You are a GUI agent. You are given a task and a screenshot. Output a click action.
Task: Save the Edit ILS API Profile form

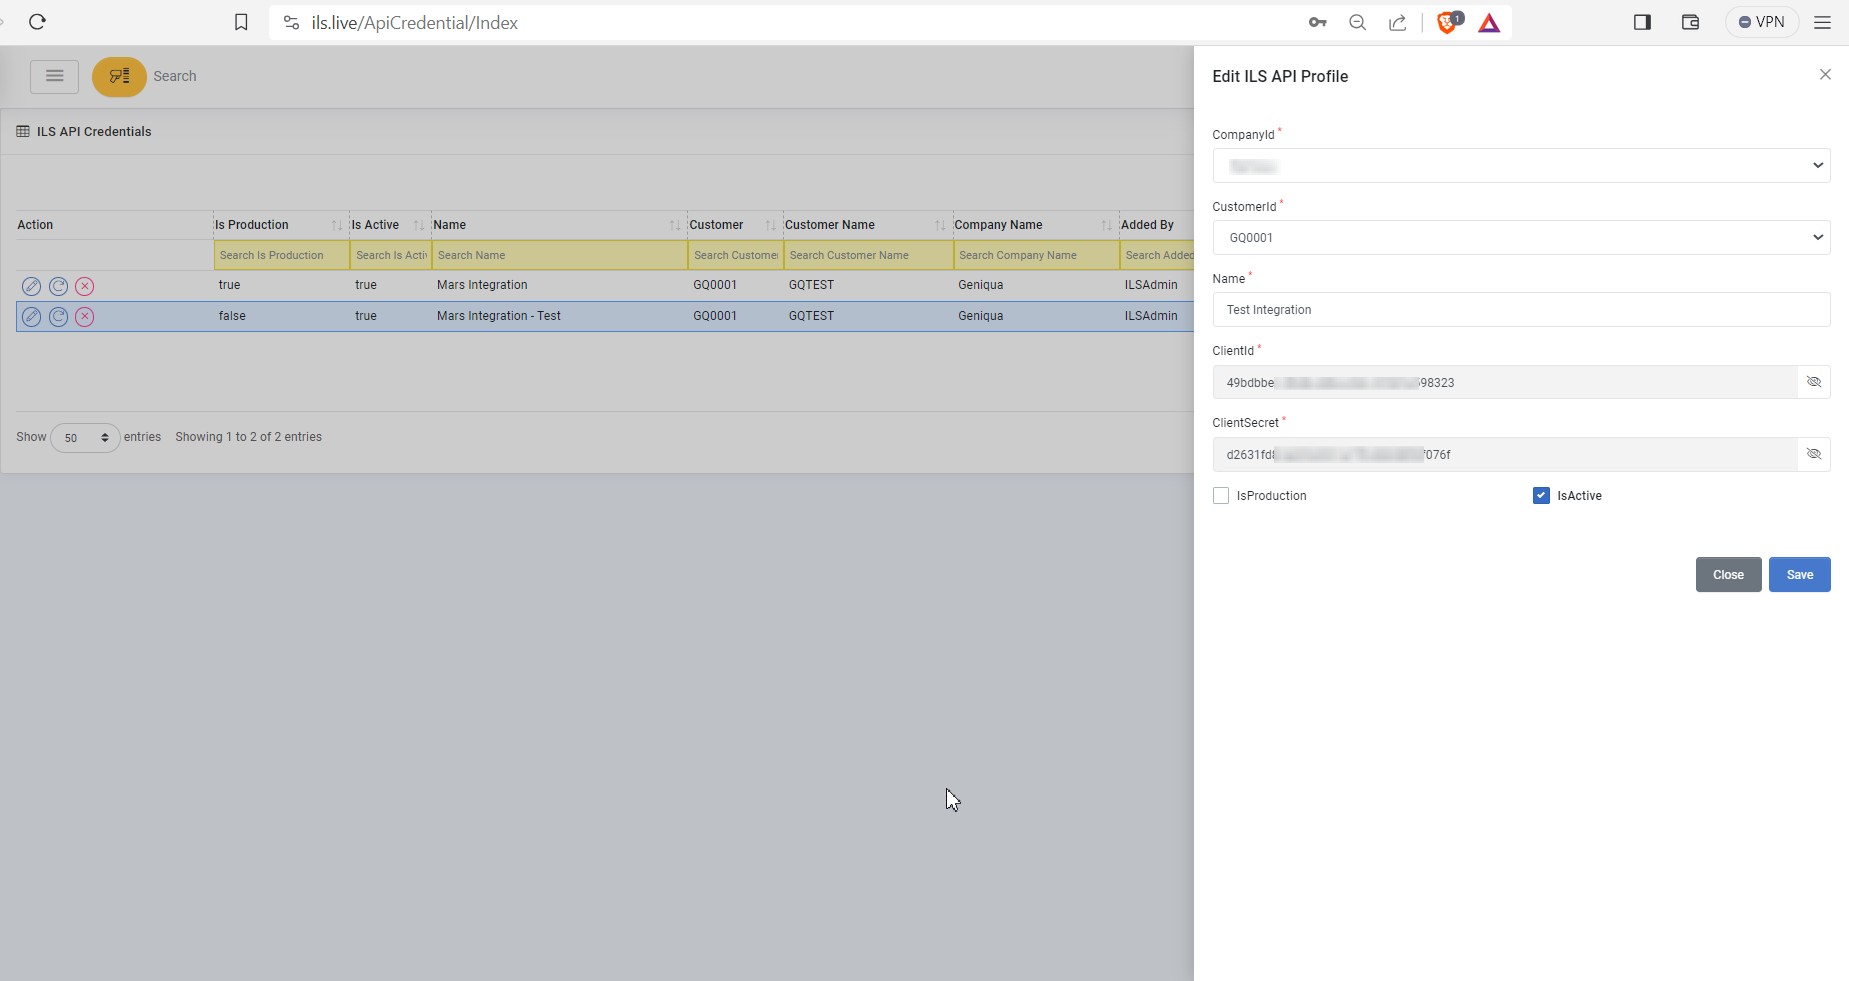(x=1799, y=574)
